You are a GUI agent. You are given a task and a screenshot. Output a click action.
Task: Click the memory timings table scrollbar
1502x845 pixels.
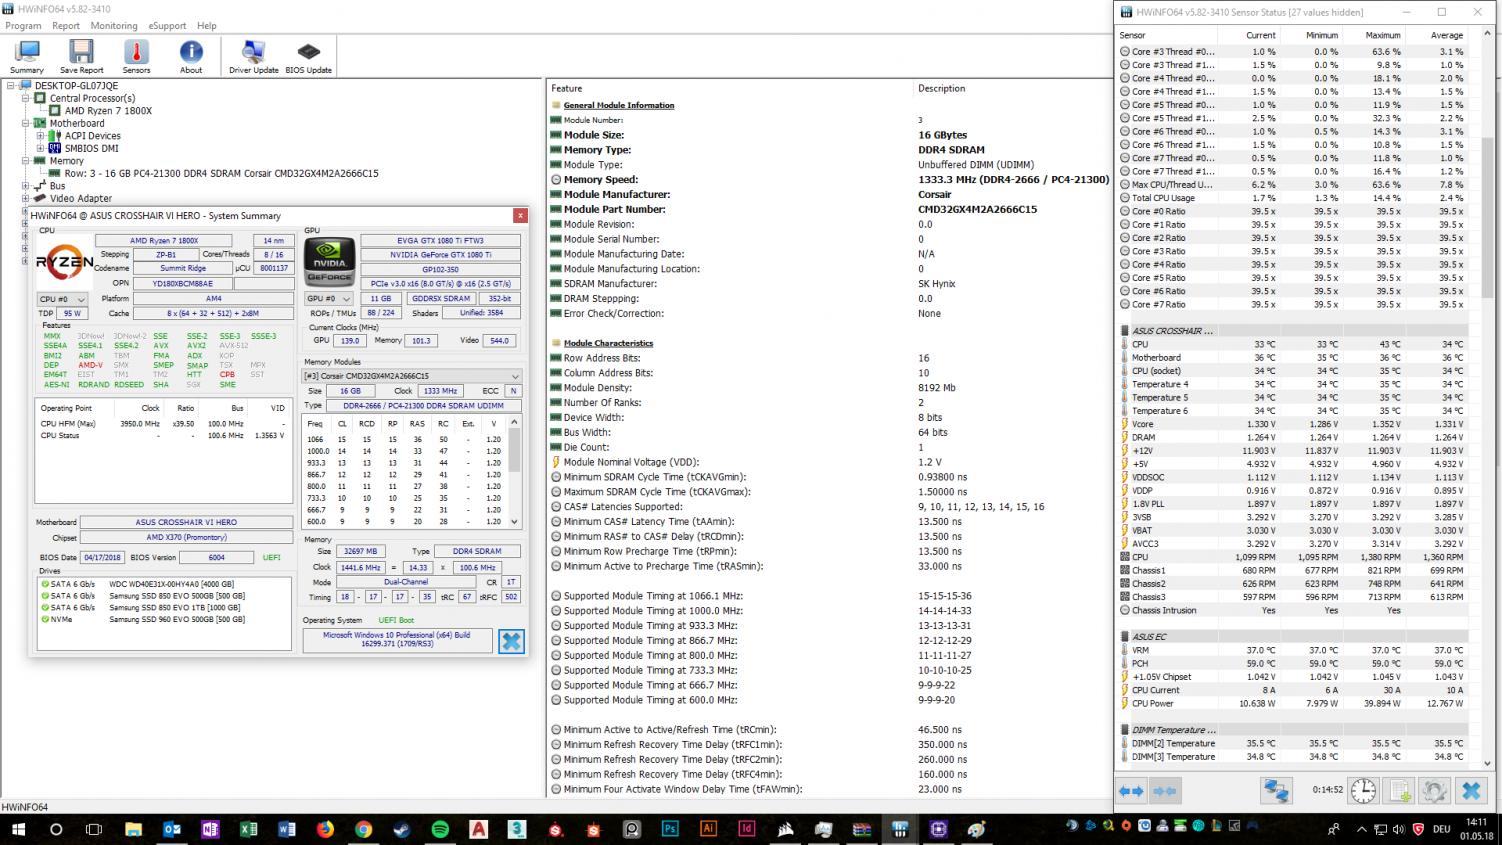click(515, 450)
